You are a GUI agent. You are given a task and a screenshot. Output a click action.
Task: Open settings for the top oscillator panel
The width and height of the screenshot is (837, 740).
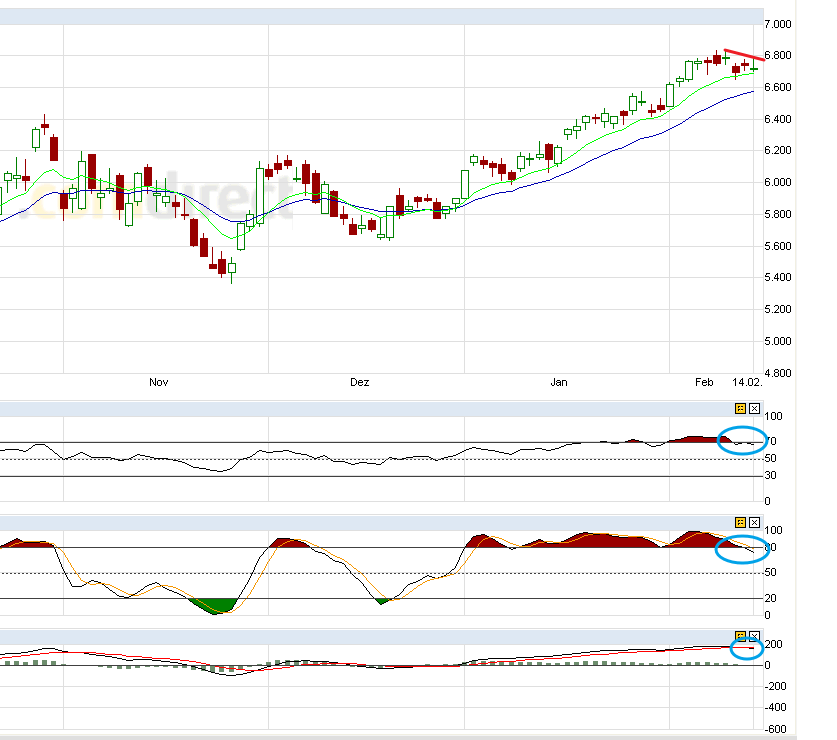pos(741,408)
